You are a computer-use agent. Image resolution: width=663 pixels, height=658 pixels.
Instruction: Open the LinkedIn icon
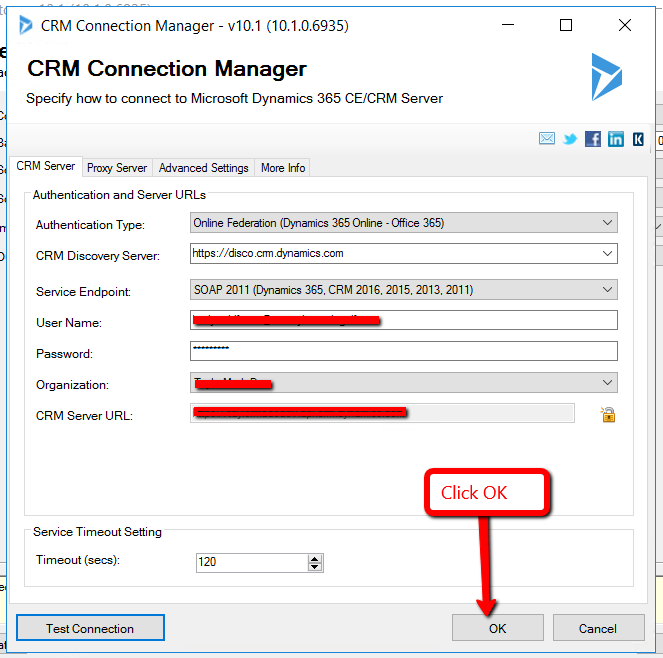tap(616, 139)
